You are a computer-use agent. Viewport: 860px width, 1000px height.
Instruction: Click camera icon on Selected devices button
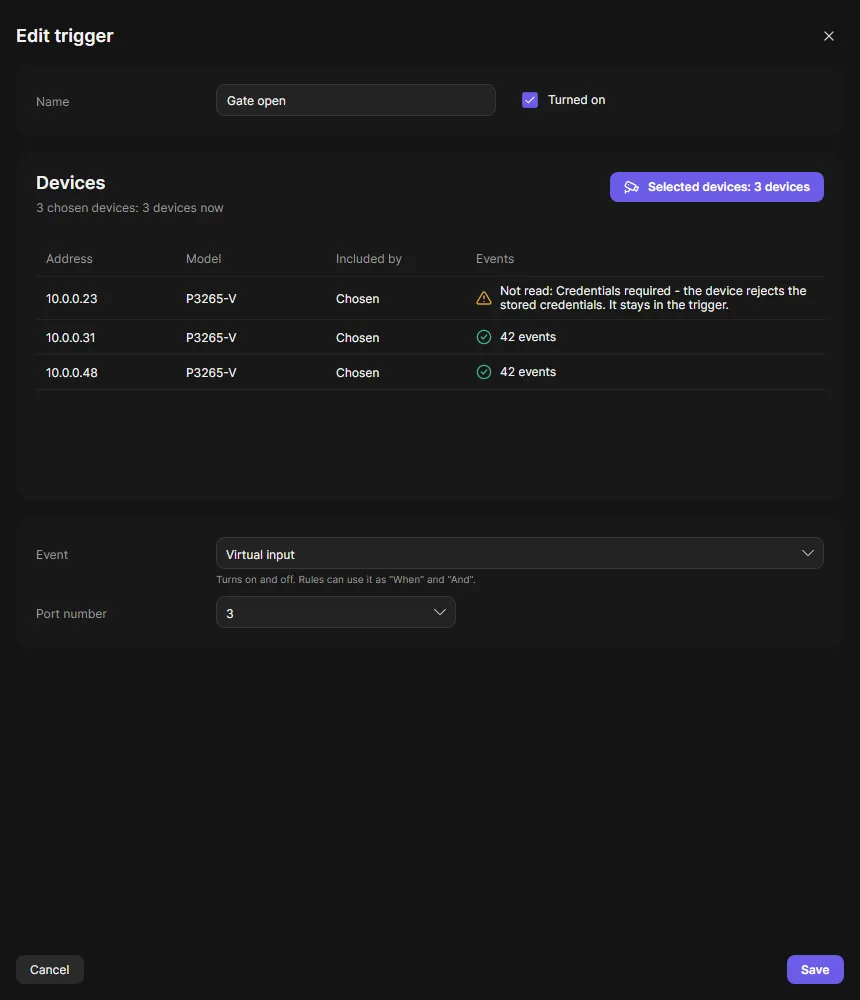(x=631, y=187)
